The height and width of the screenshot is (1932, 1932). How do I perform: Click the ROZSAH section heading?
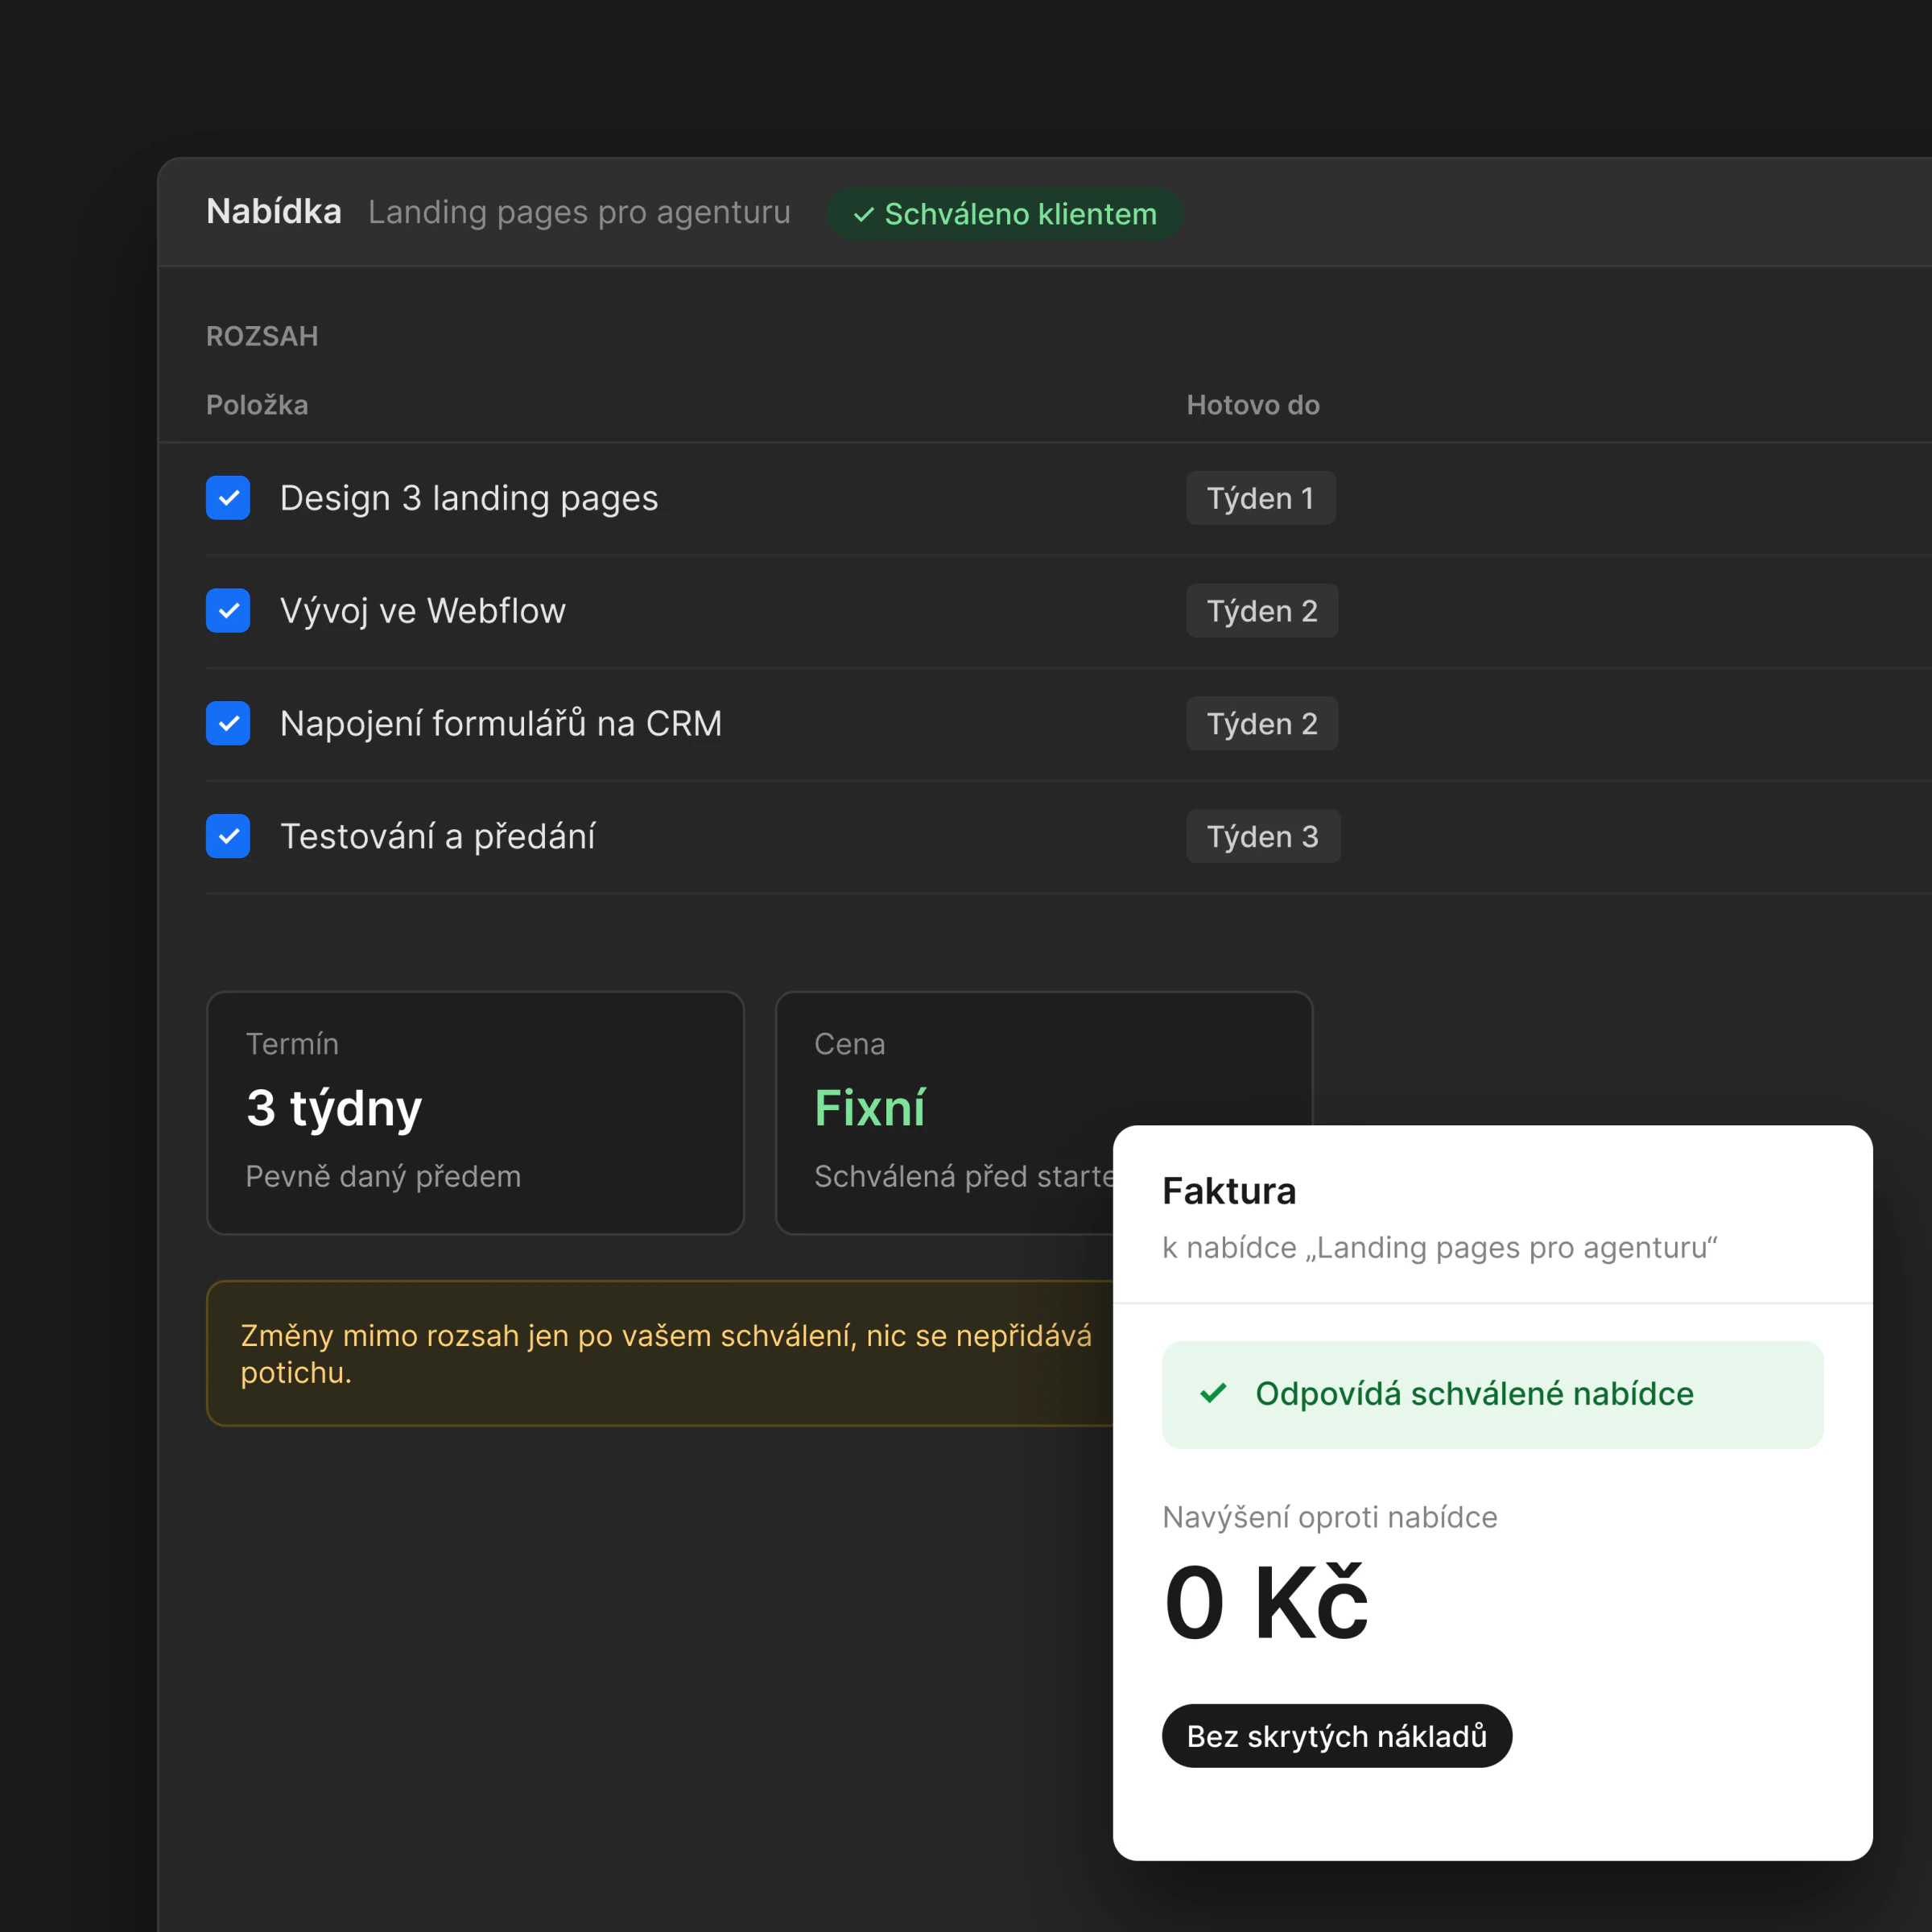pyautogui.click(x=262, y=337)
